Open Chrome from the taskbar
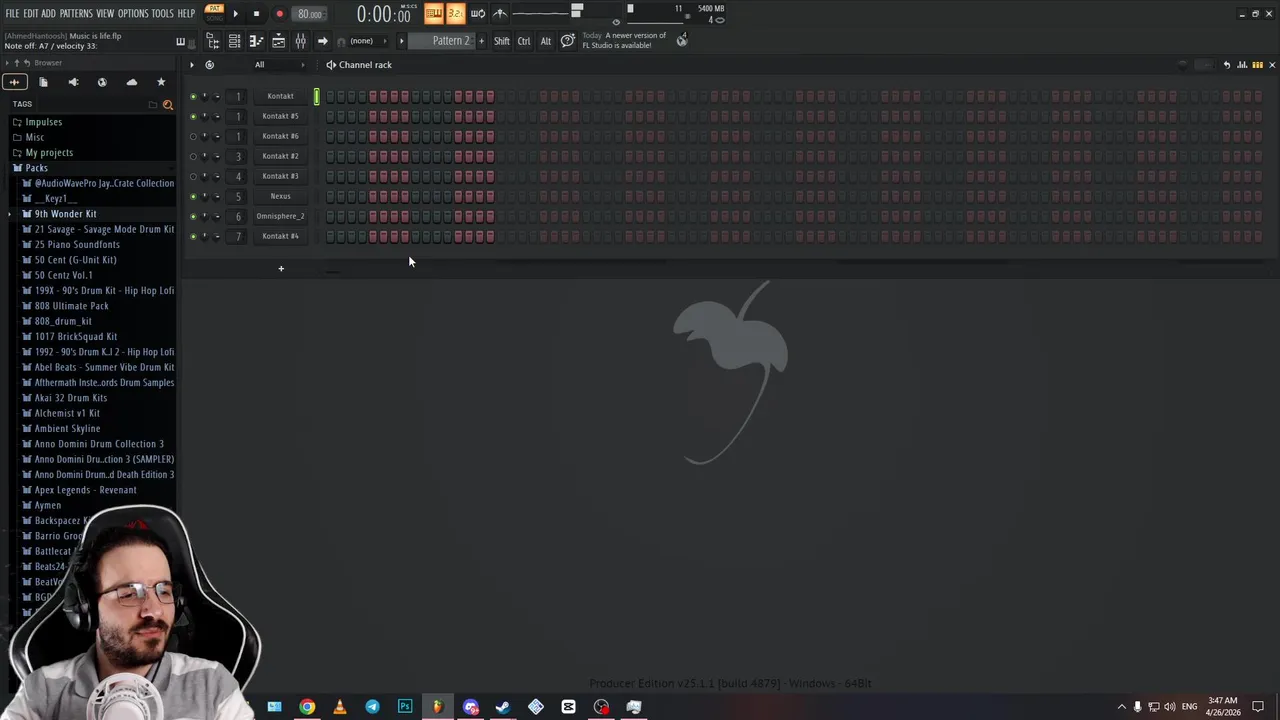Viewport: 1280px width, 720px height. point(307,707)
